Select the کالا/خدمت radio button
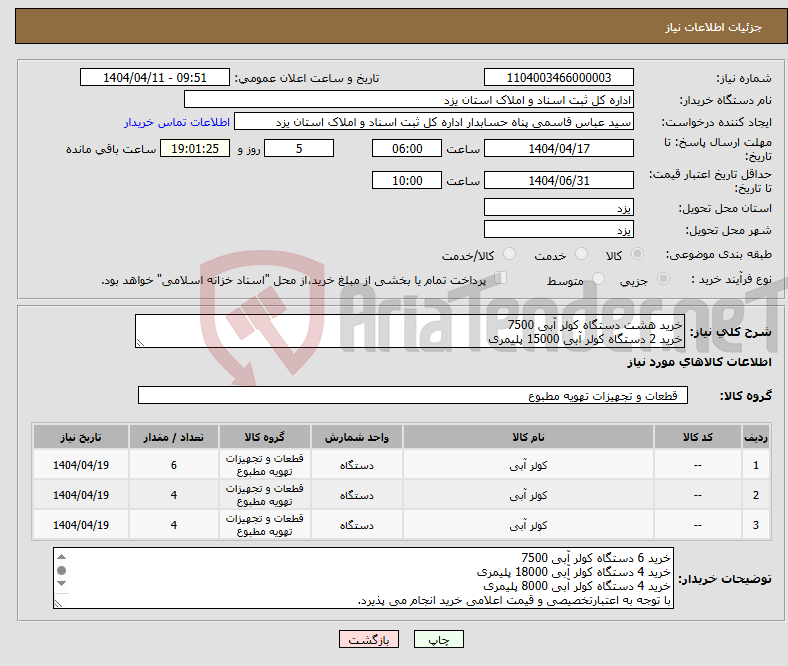Screen dimensions: 788x666 tap(509, 254)
